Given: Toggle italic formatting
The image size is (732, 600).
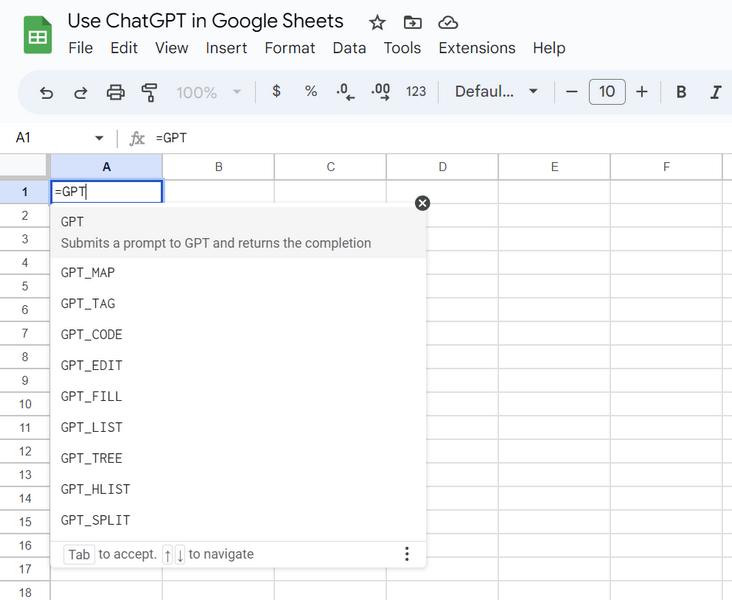Looking at the screenshot, I should click(x=715, y=92).
